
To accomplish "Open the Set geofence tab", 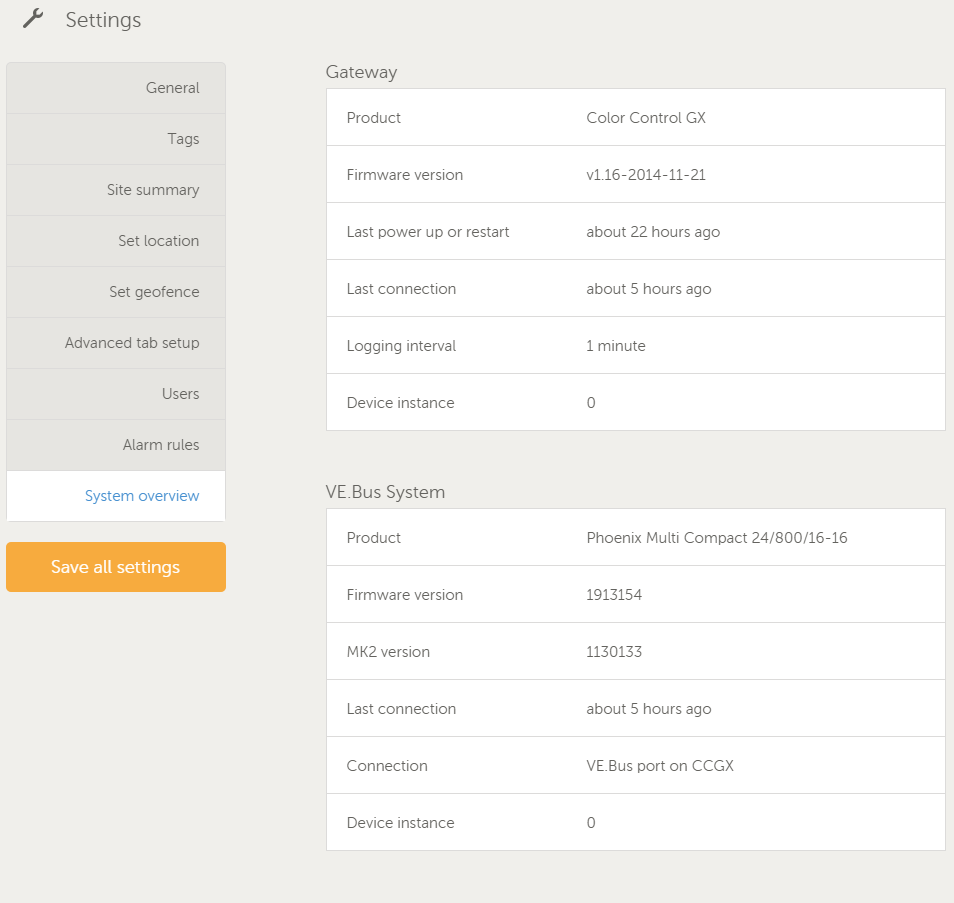I will [116, 292].
